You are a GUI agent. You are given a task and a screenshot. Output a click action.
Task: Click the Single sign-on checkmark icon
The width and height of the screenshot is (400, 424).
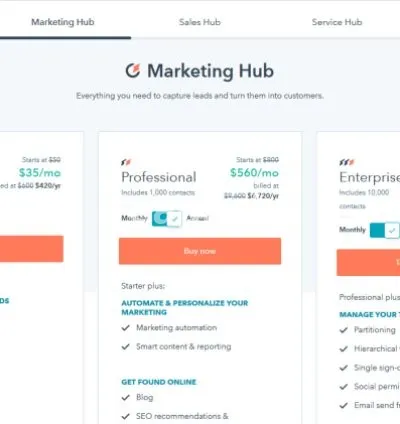tap(344, 368)
